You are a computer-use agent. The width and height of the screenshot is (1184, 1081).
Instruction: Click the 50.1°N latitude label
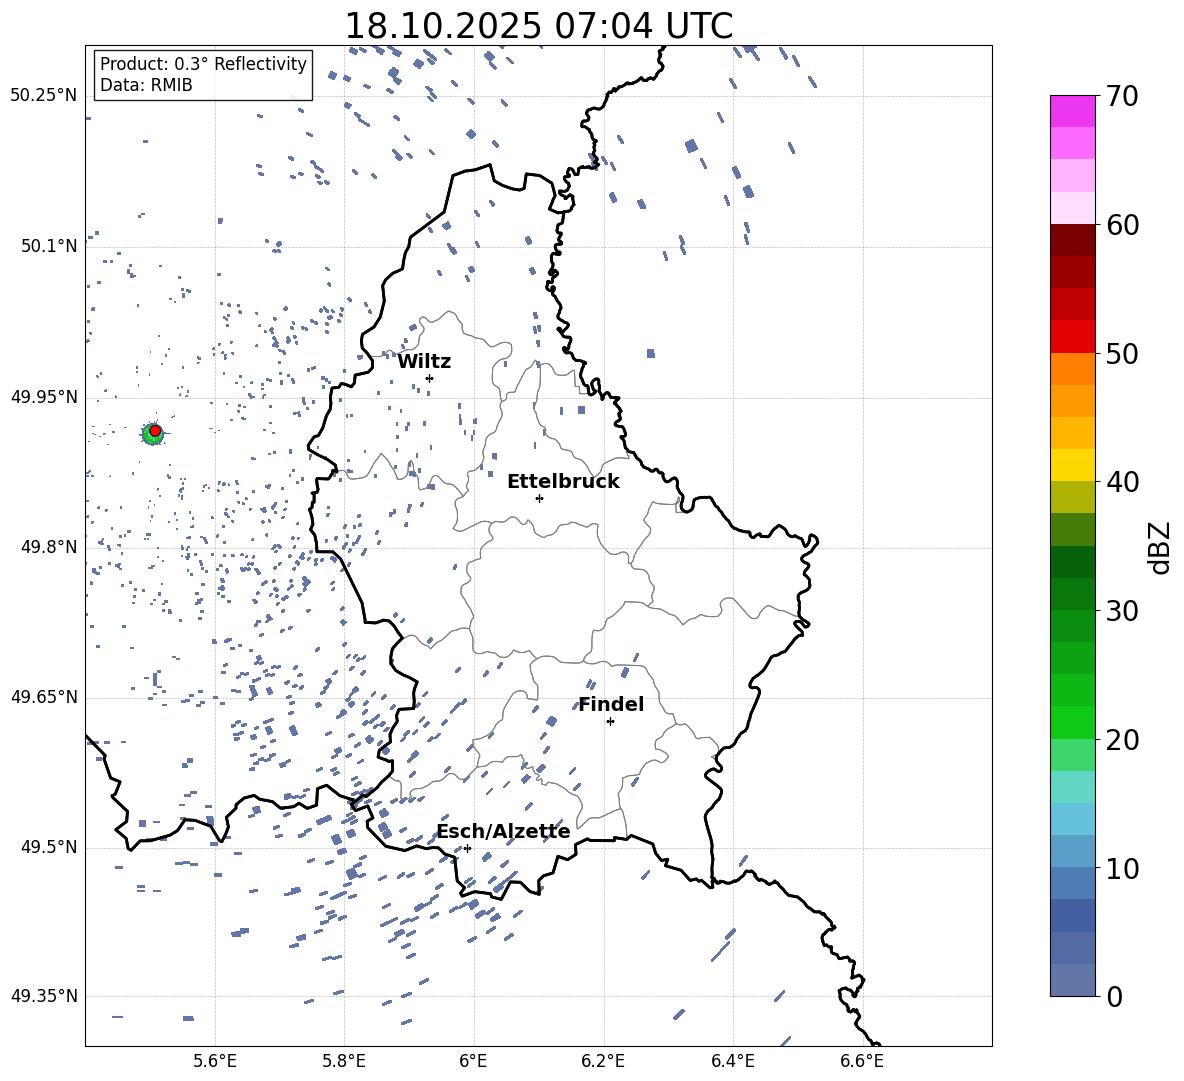coord(49,246)
